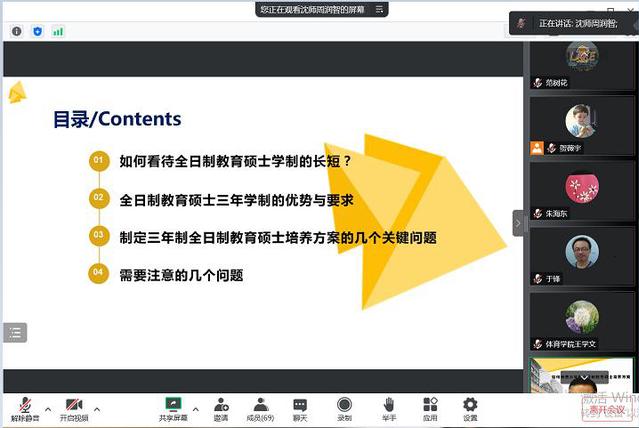Click the meeting info icon at top left

pyautogui.click(x=17, y=31)
